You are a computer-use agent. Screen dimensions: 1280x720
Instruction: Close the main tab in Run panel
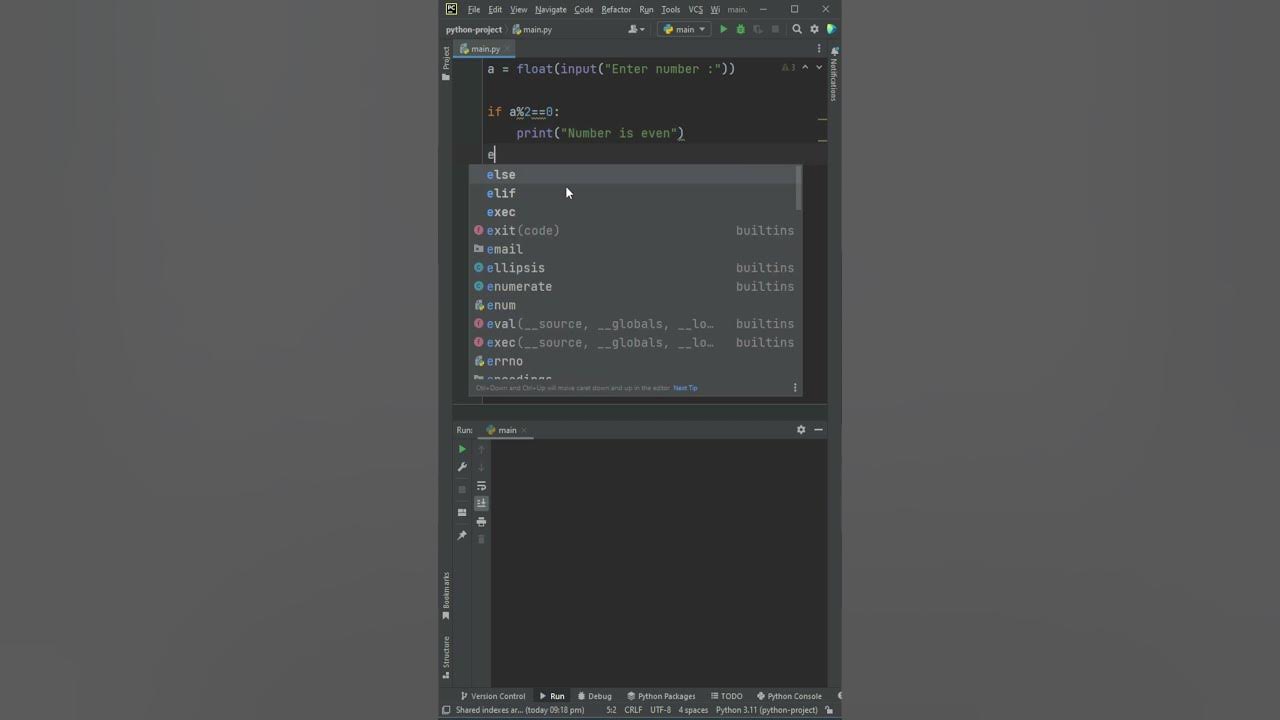click(524, 430)
